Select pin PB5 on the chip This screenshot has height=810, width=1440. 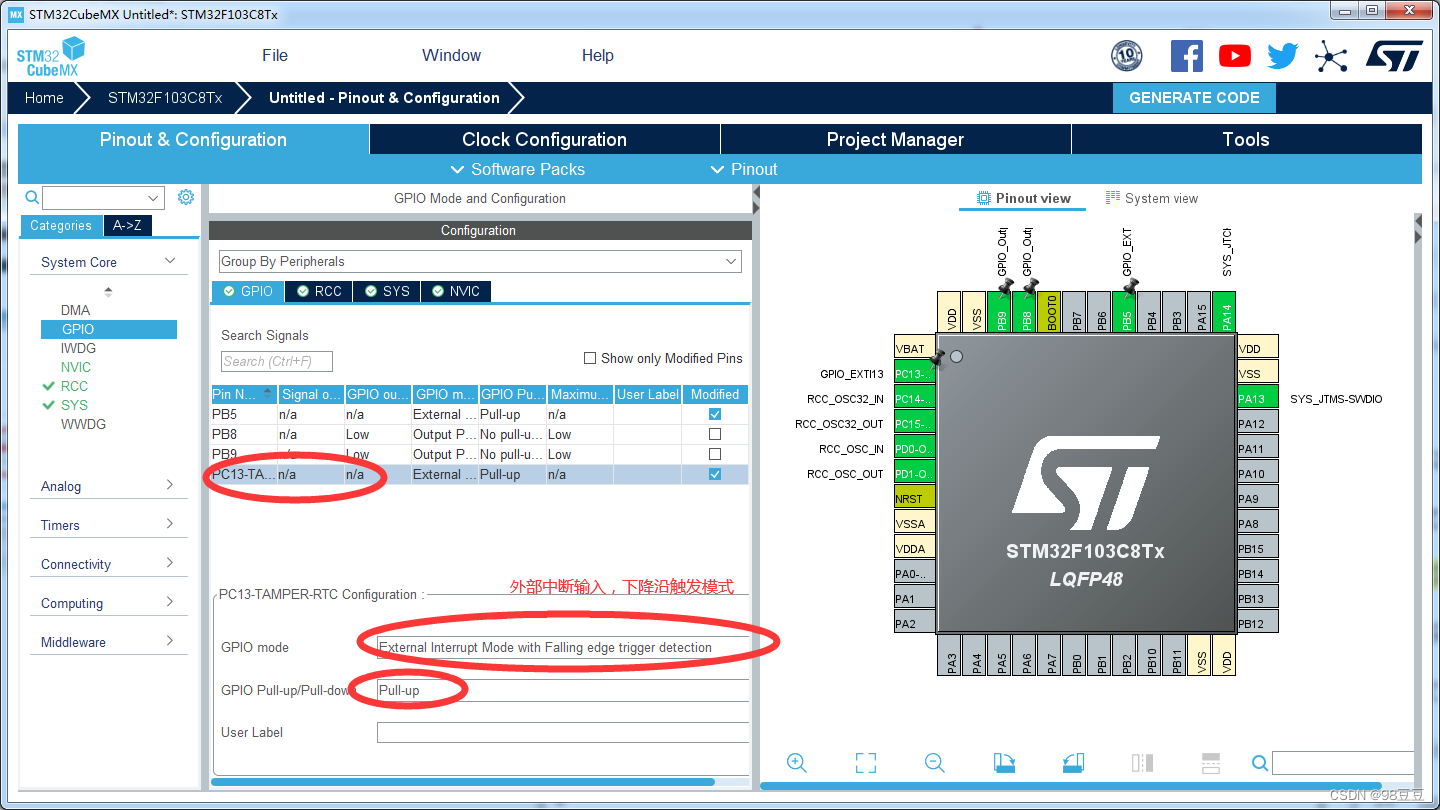click(1126, 313)
